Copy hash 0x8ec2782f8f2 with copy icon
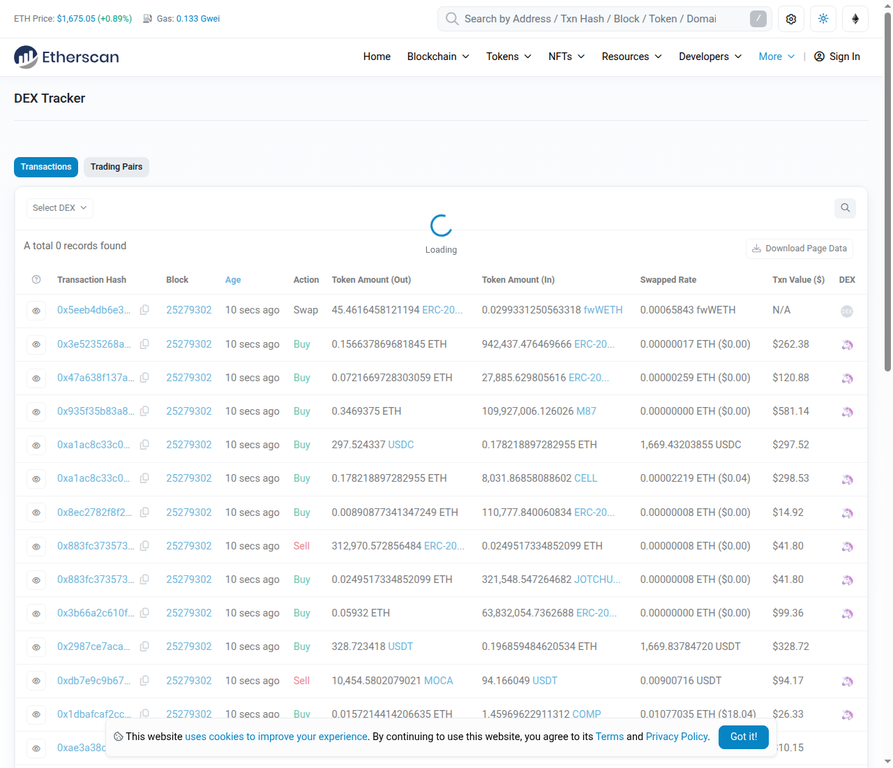893x768 pixels. pos(145,512)
